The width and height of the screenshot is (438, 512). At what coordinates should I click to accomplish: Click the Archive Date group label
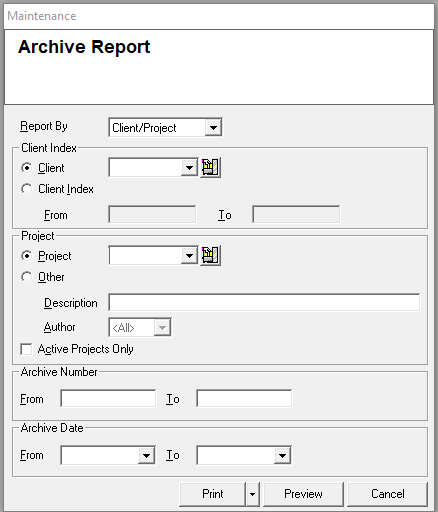(x=52, y=428)
